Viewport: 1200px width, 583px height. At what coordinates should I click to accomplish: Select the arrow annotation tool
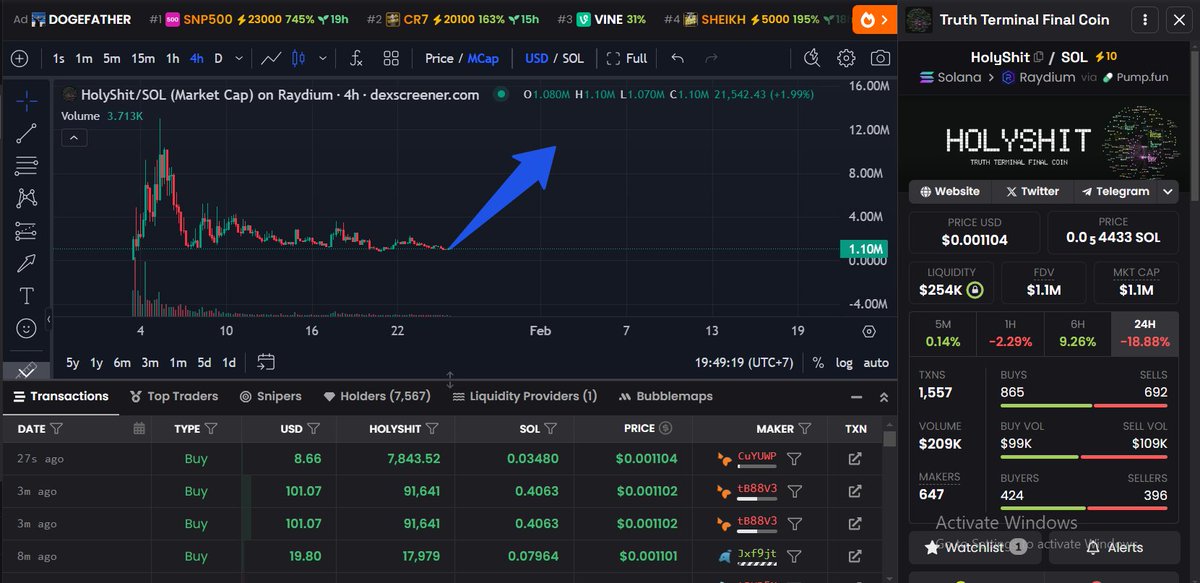click(26, 263)
